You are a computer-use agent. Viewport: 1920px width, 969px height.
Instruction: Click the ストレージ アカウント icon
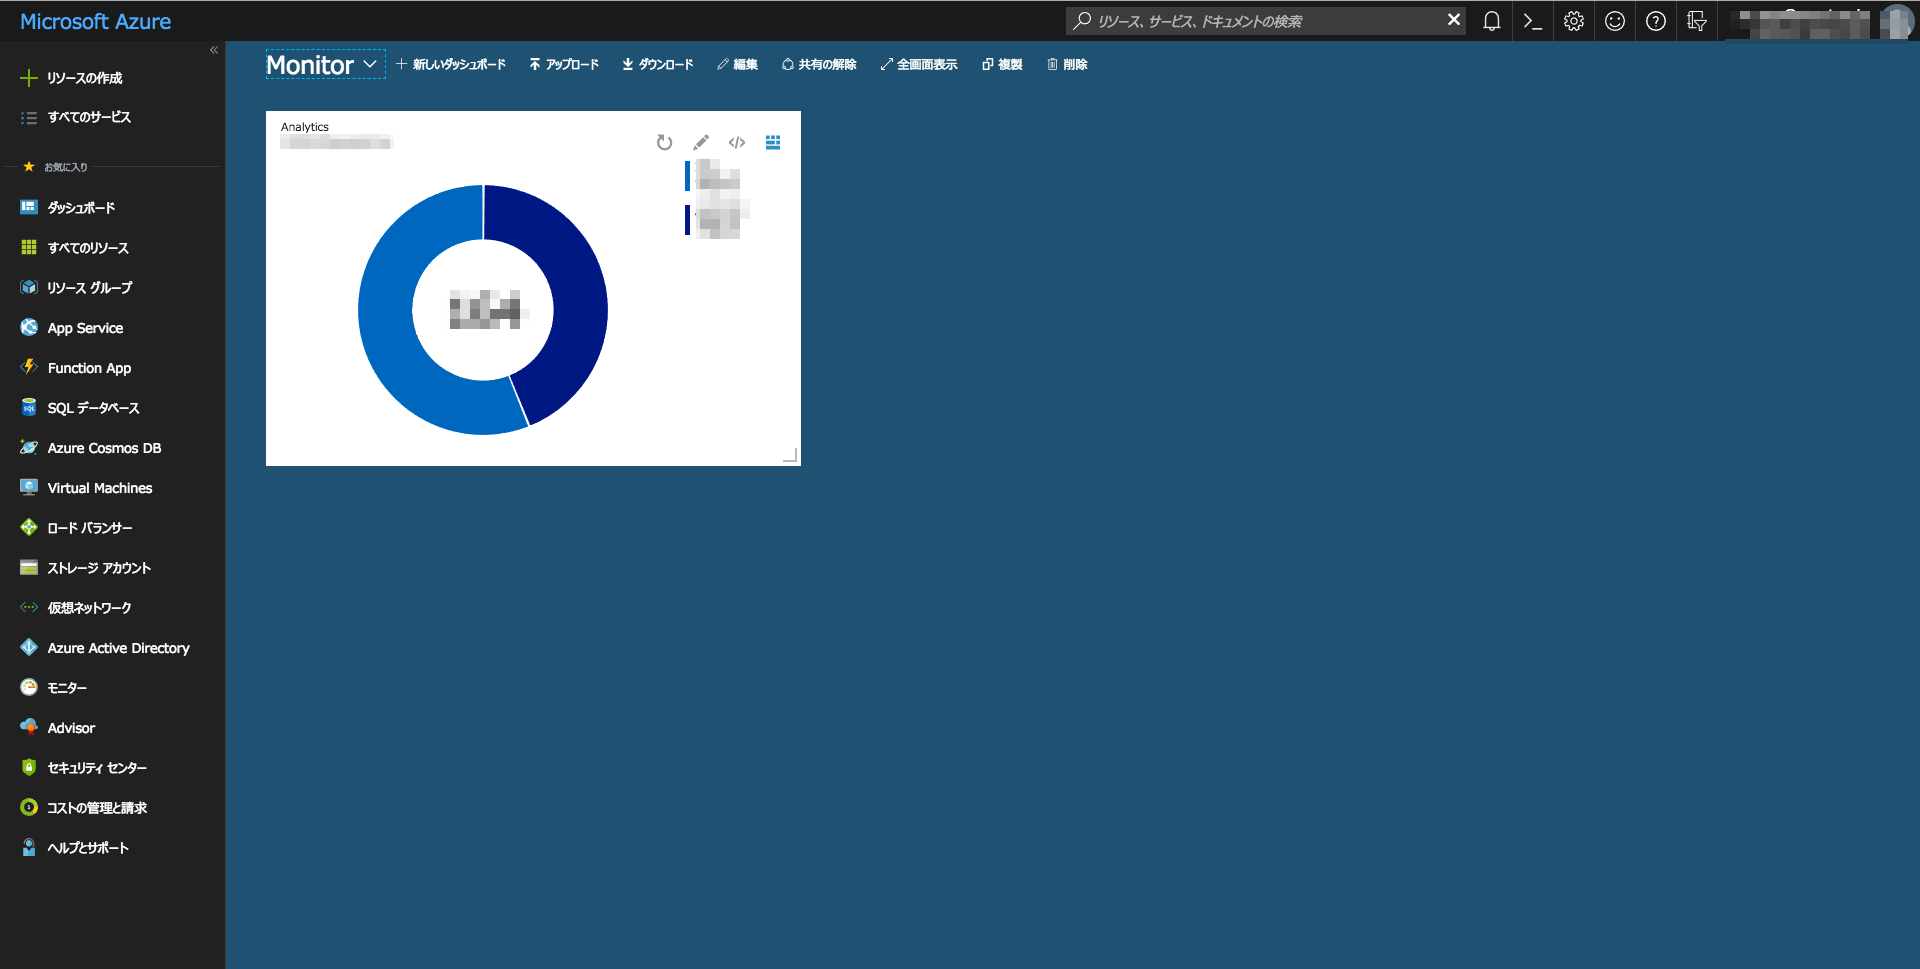29,567
